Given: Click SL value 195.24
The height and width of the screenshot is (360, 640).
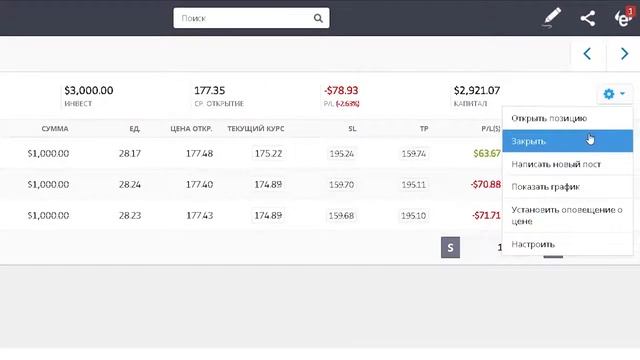Looking at the screenshot, I should [x=342, y=153].
